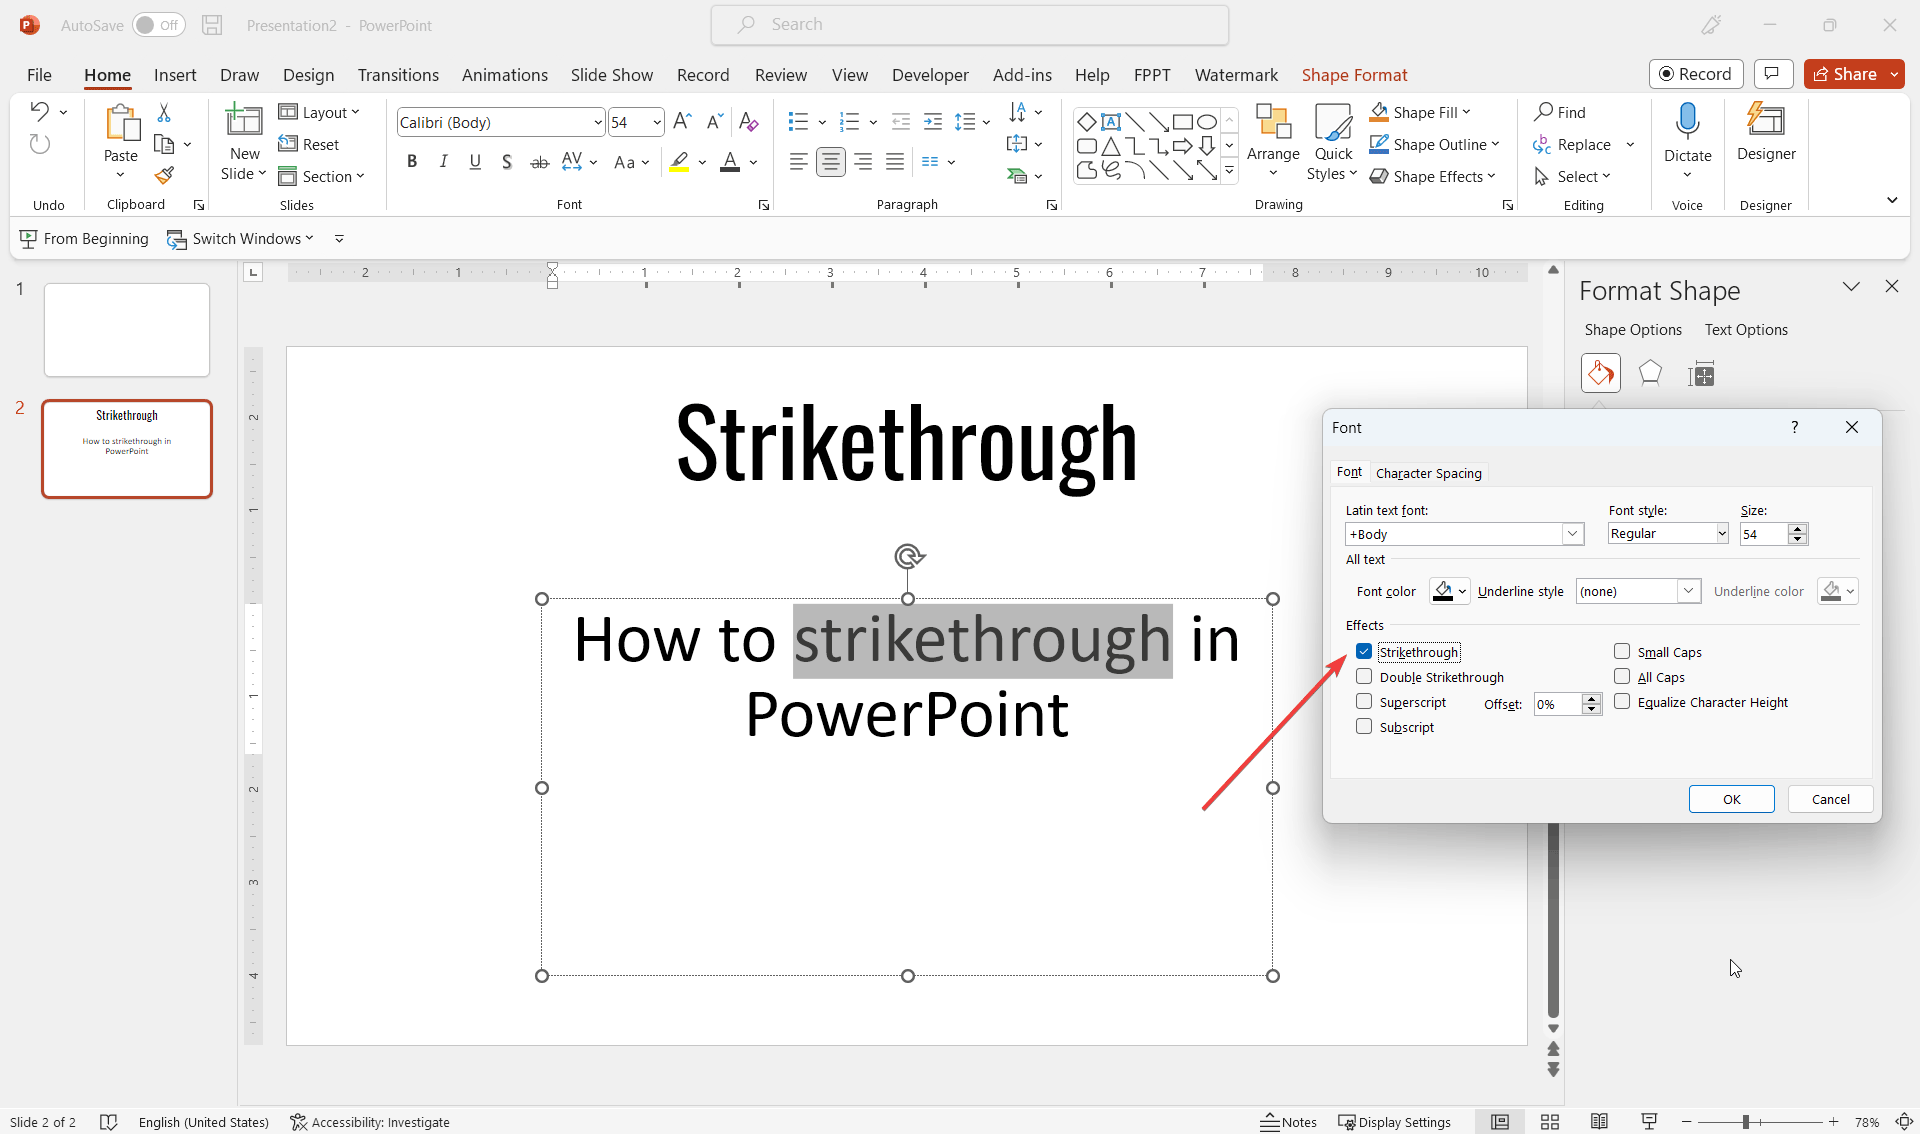The image size is (1920, 1134).
Task: Expand the Latin text font dropdown
Action: tap(1571, 533)
